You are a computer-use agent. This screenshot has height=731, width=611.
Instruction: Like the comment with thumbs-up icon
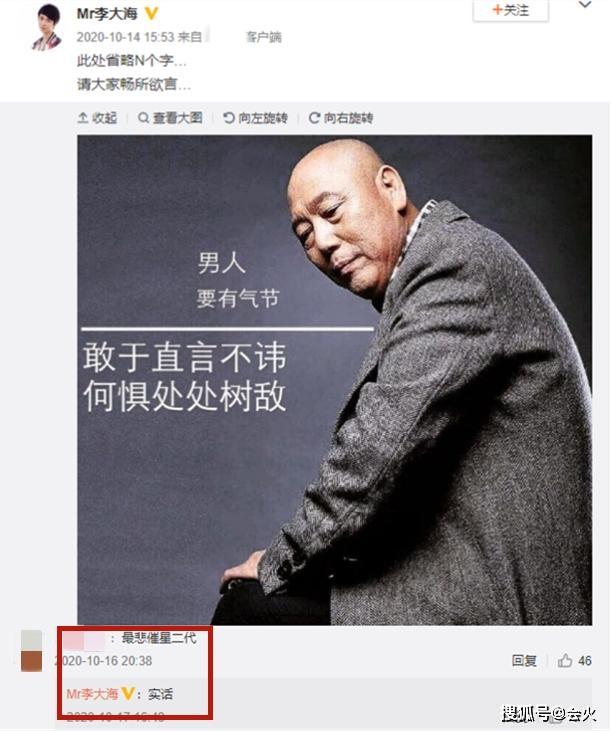565,660
